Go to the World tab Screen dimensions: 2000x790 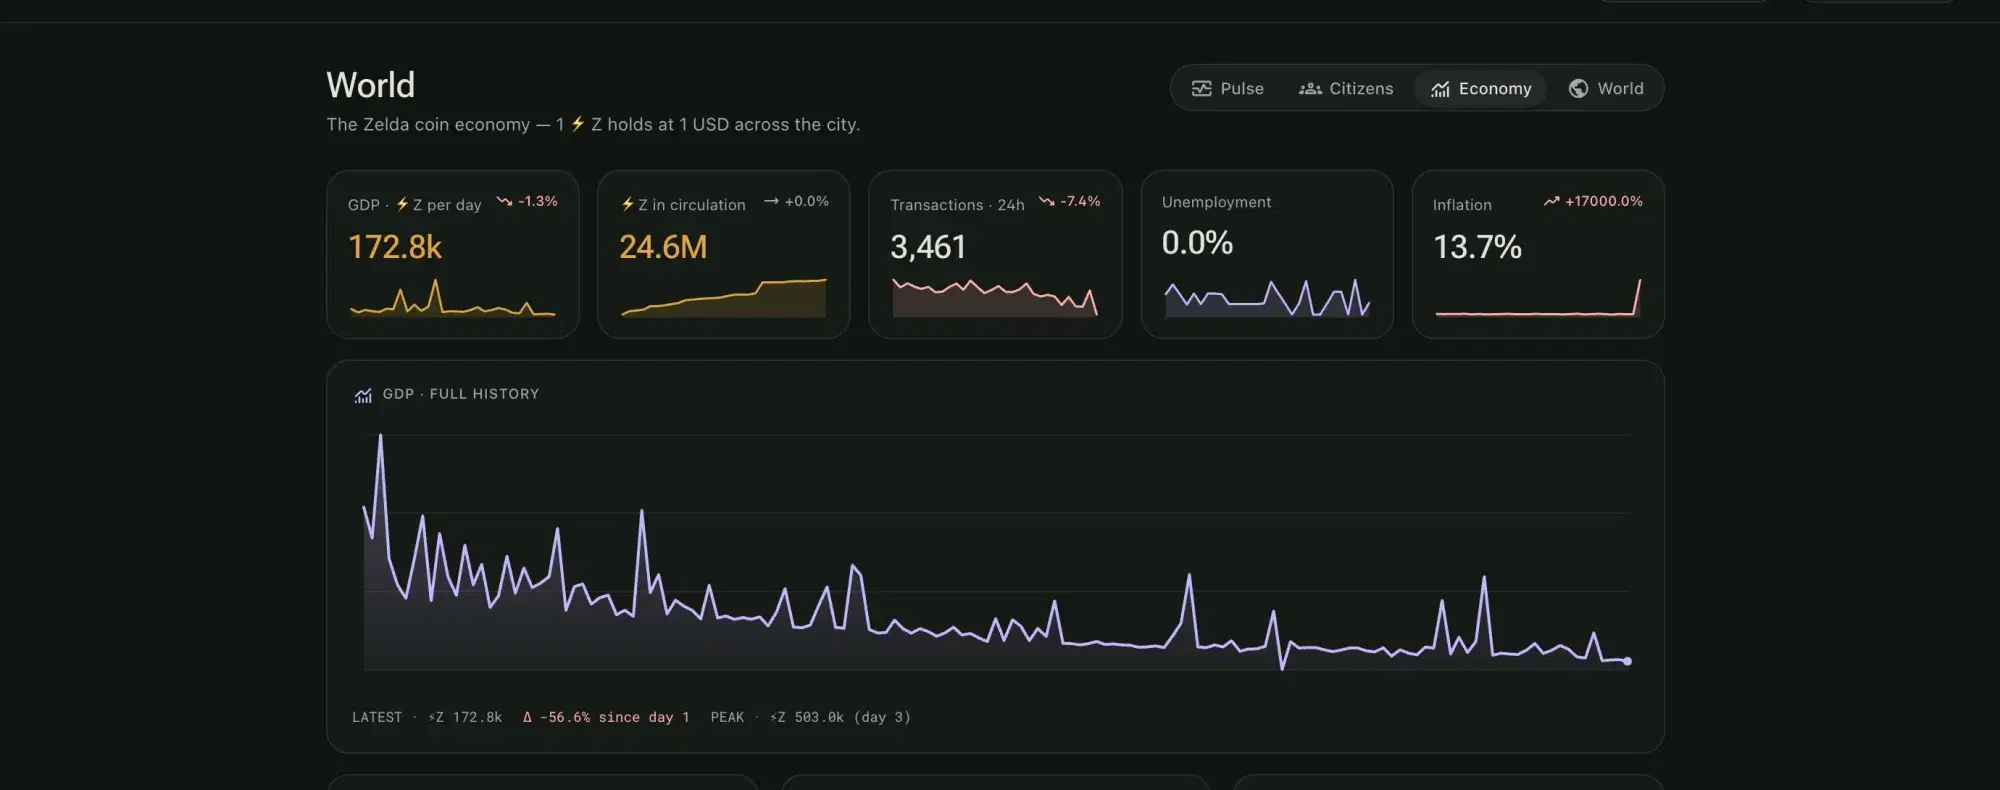[x=1605, y=88]
